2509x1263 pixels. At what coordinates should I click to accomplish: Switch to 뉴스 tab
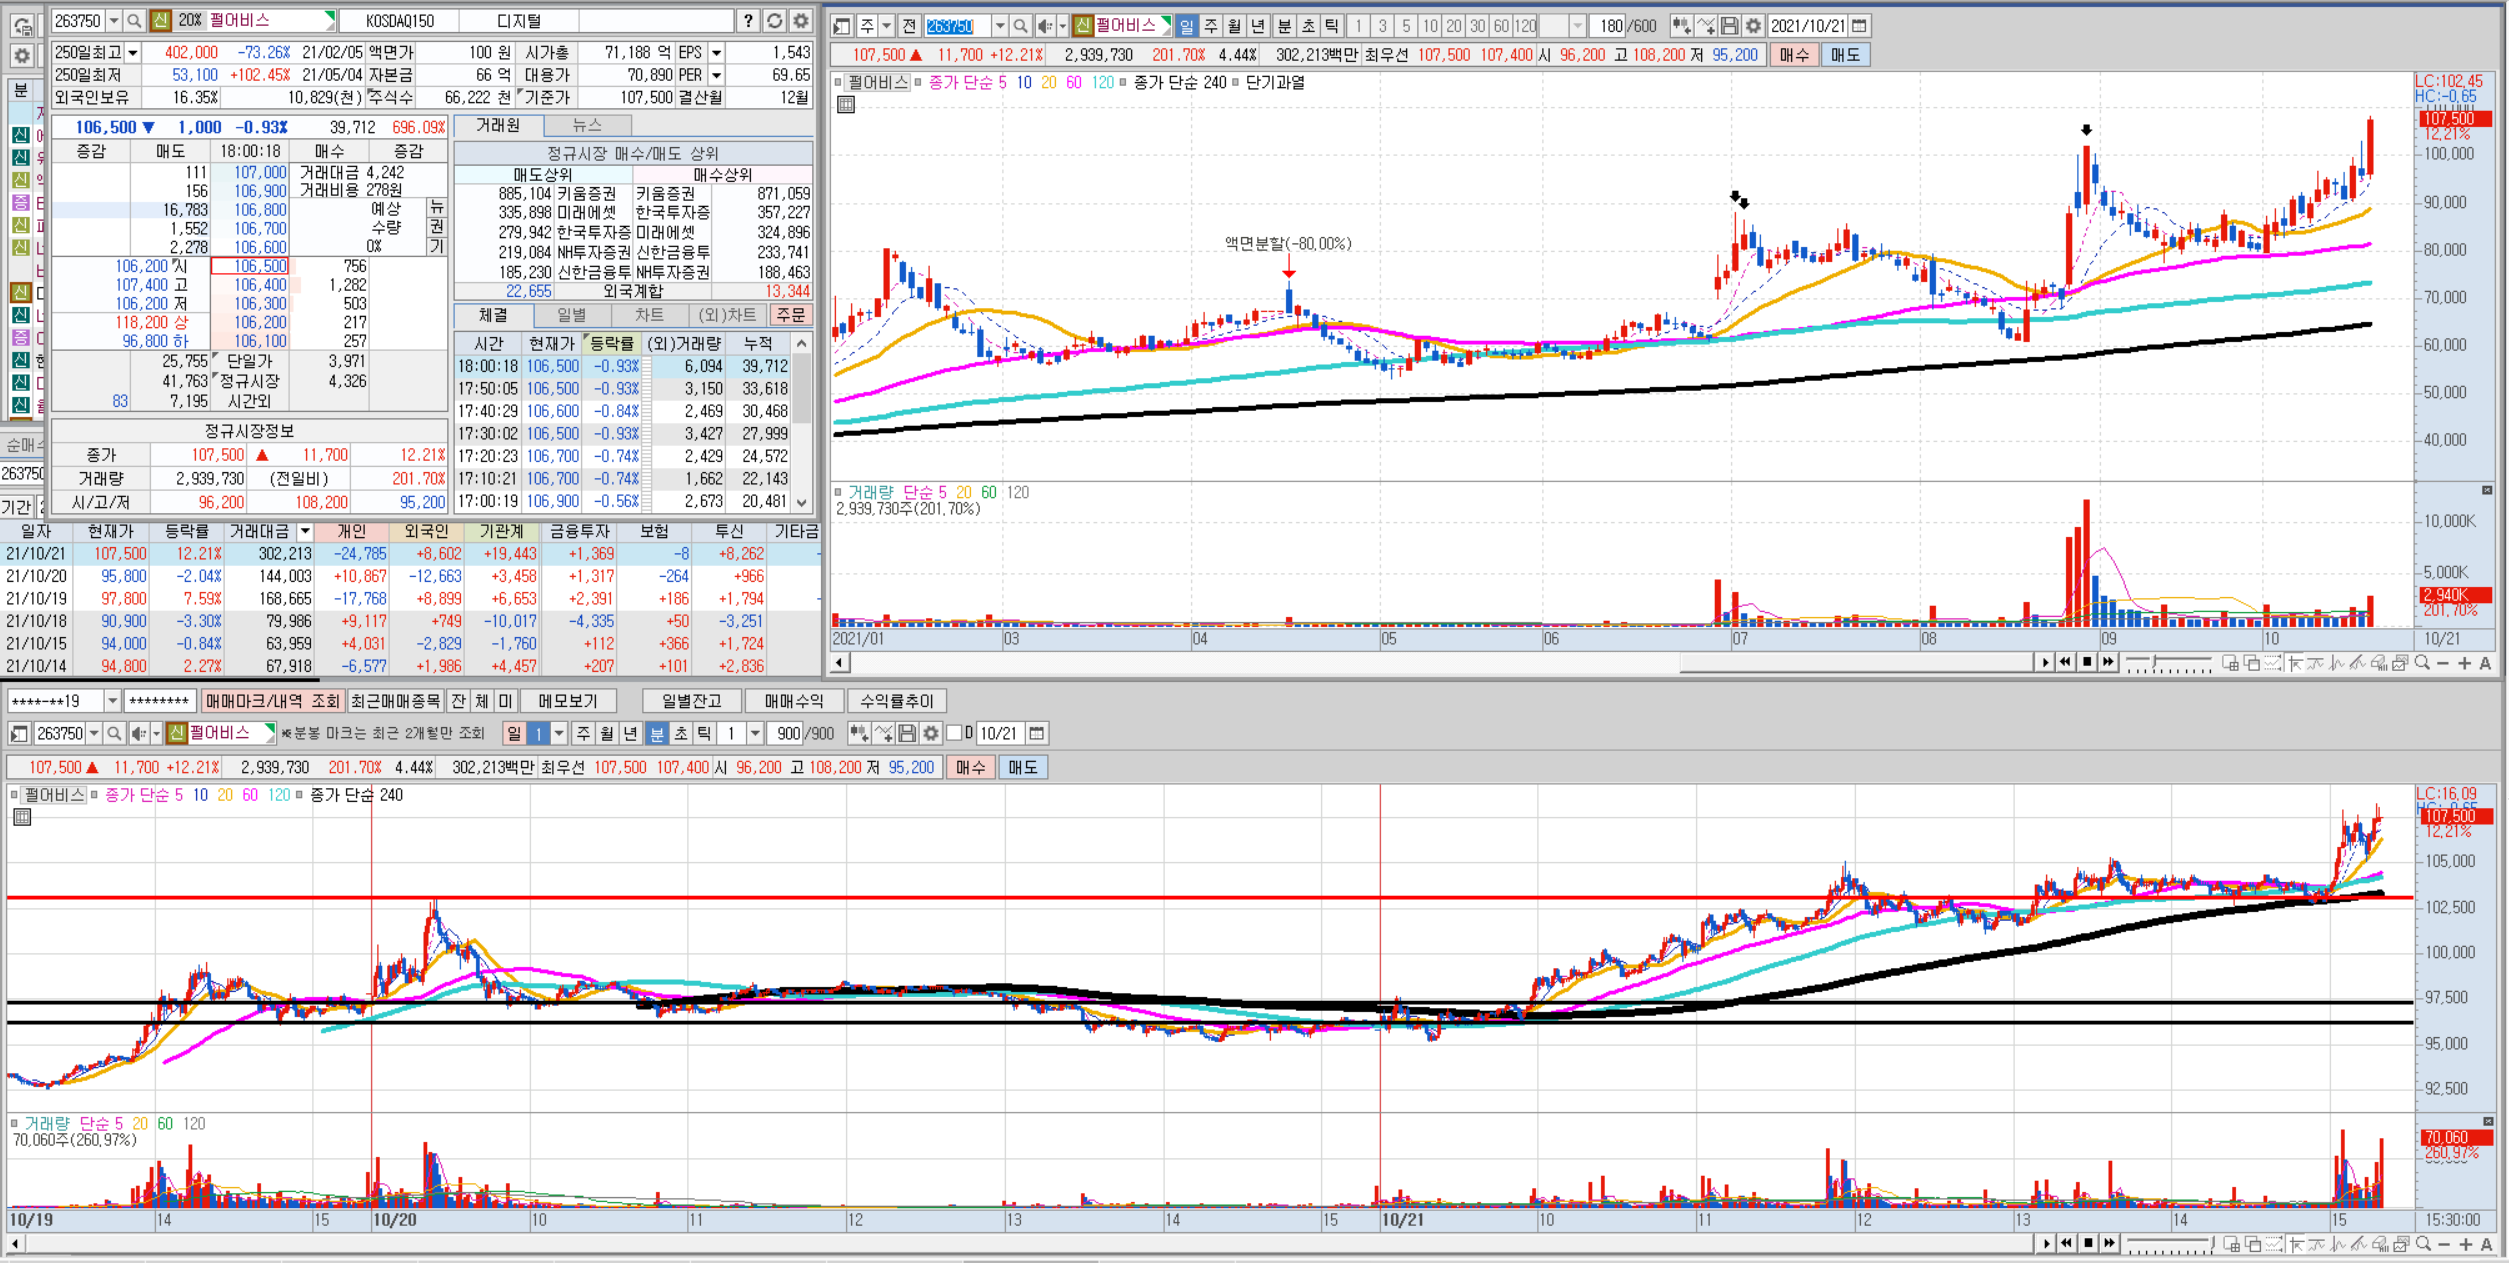tap(587, 125)
